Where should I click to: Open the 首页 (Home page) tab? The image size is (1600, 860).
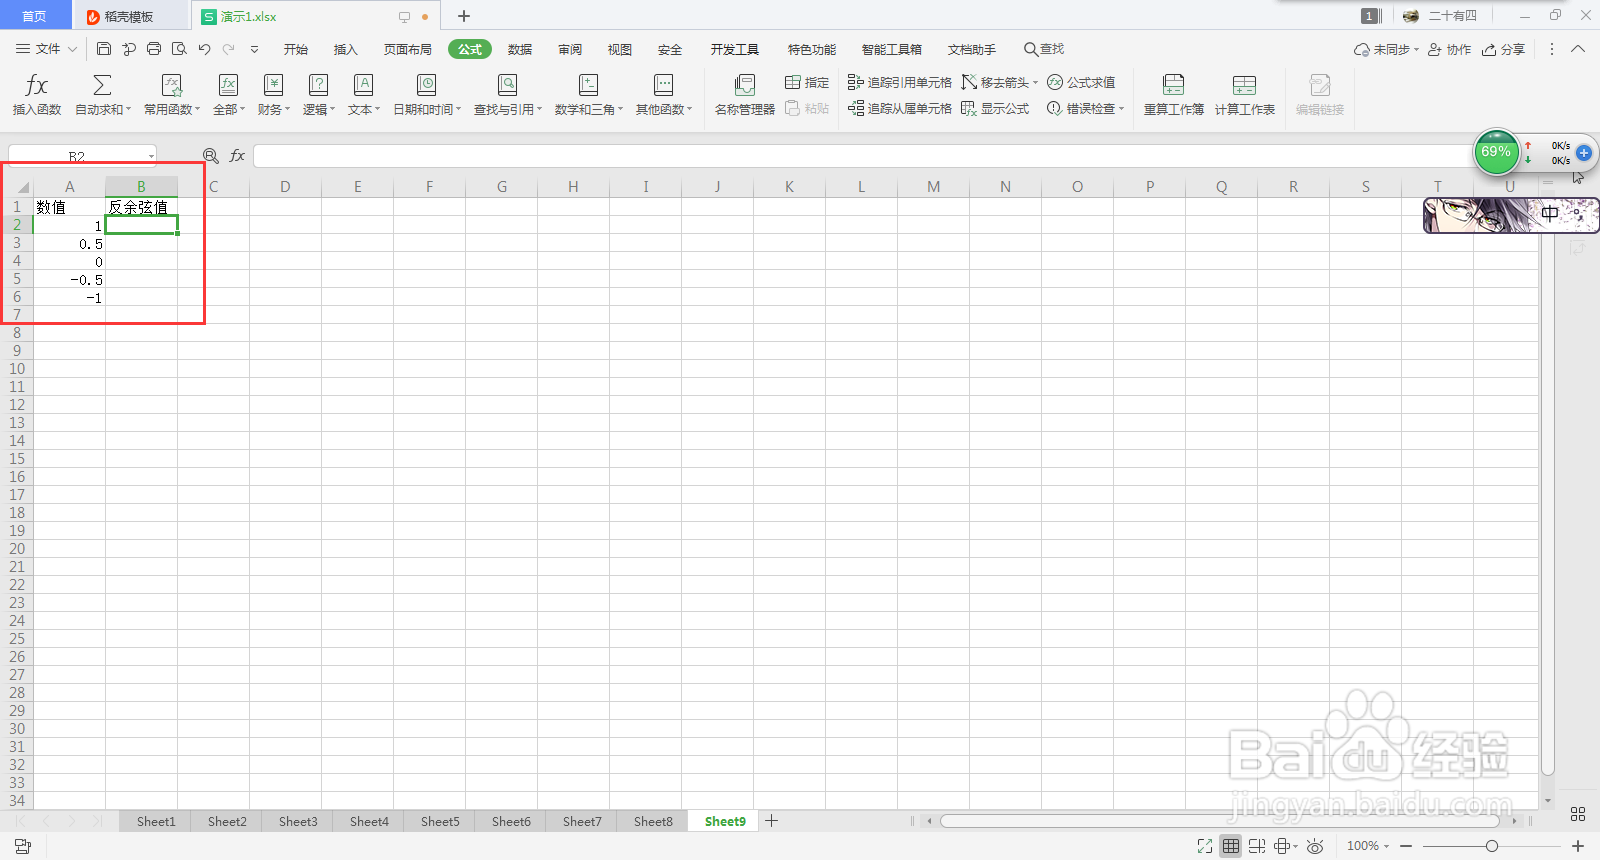34,16
